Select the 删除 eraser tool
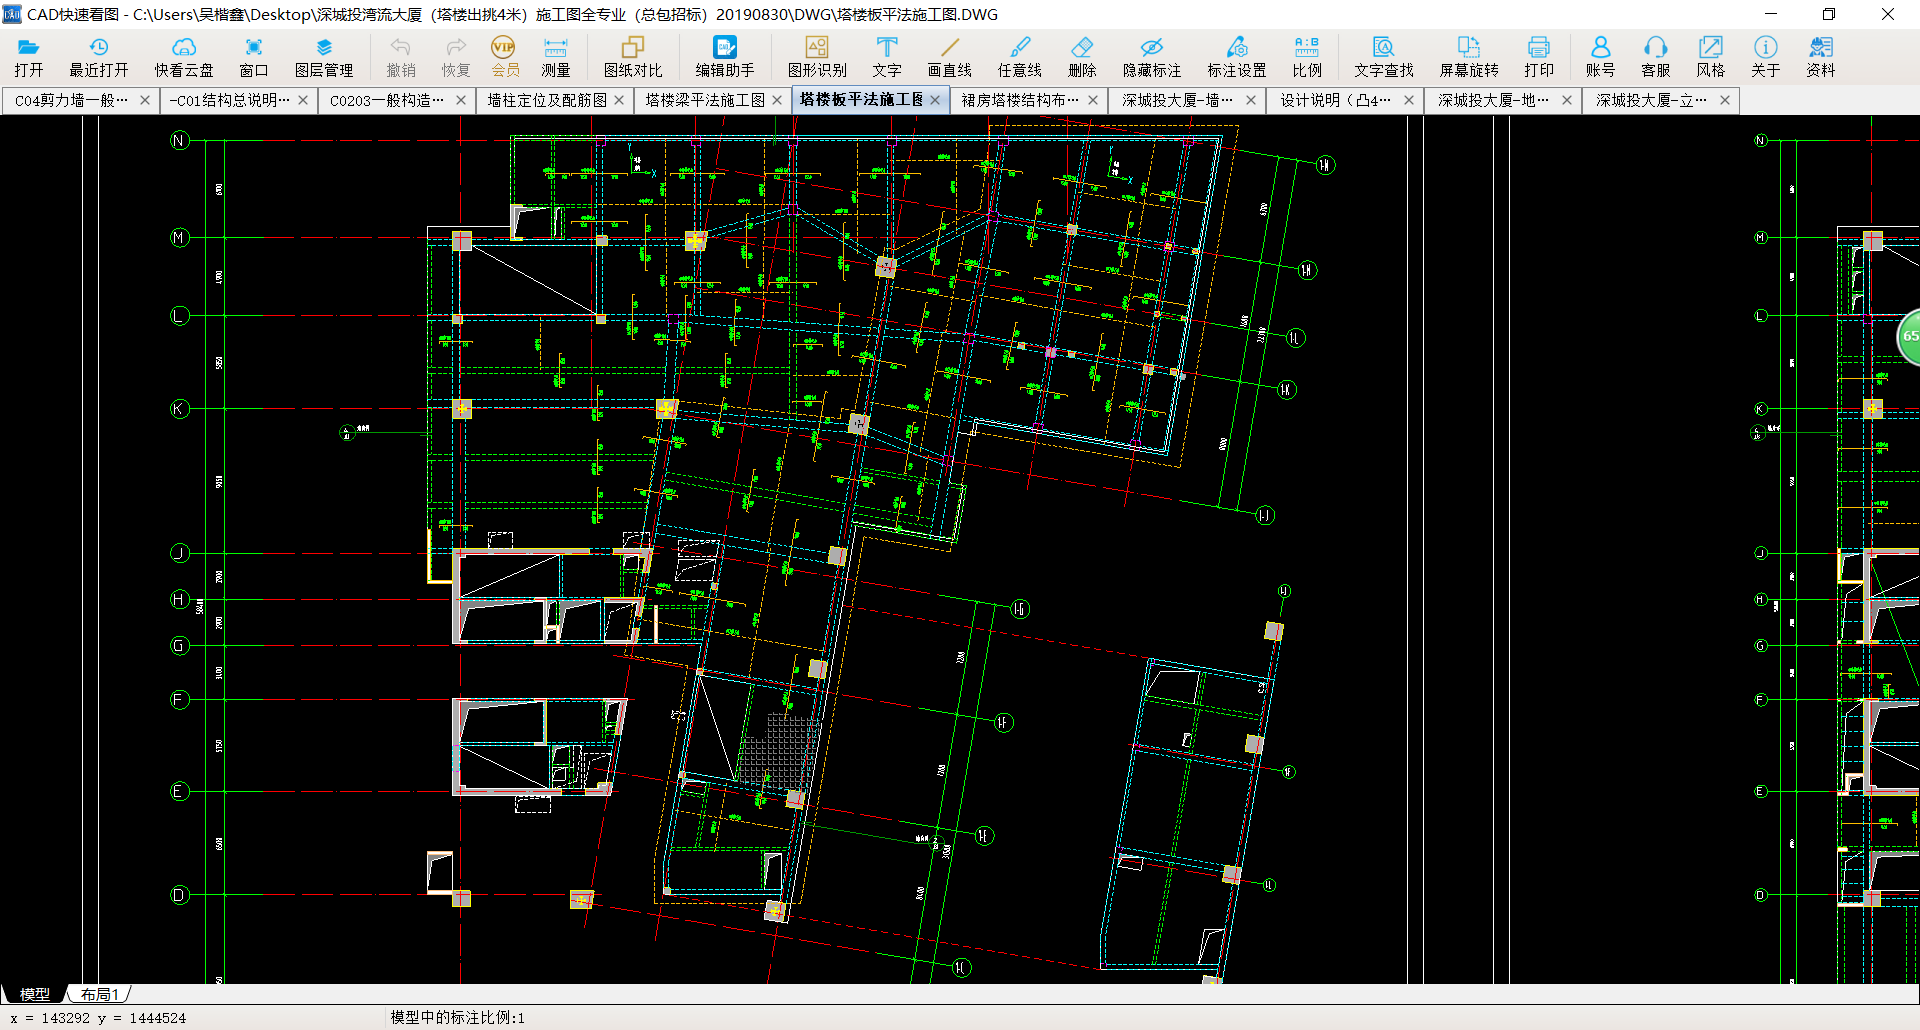 coord(1082,57)
